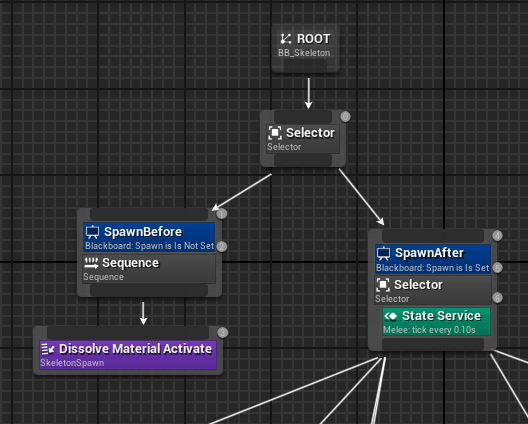Select the Selector under SpawnAfter
The height and width of the screenshot is (424, 528).
[433, 290]
